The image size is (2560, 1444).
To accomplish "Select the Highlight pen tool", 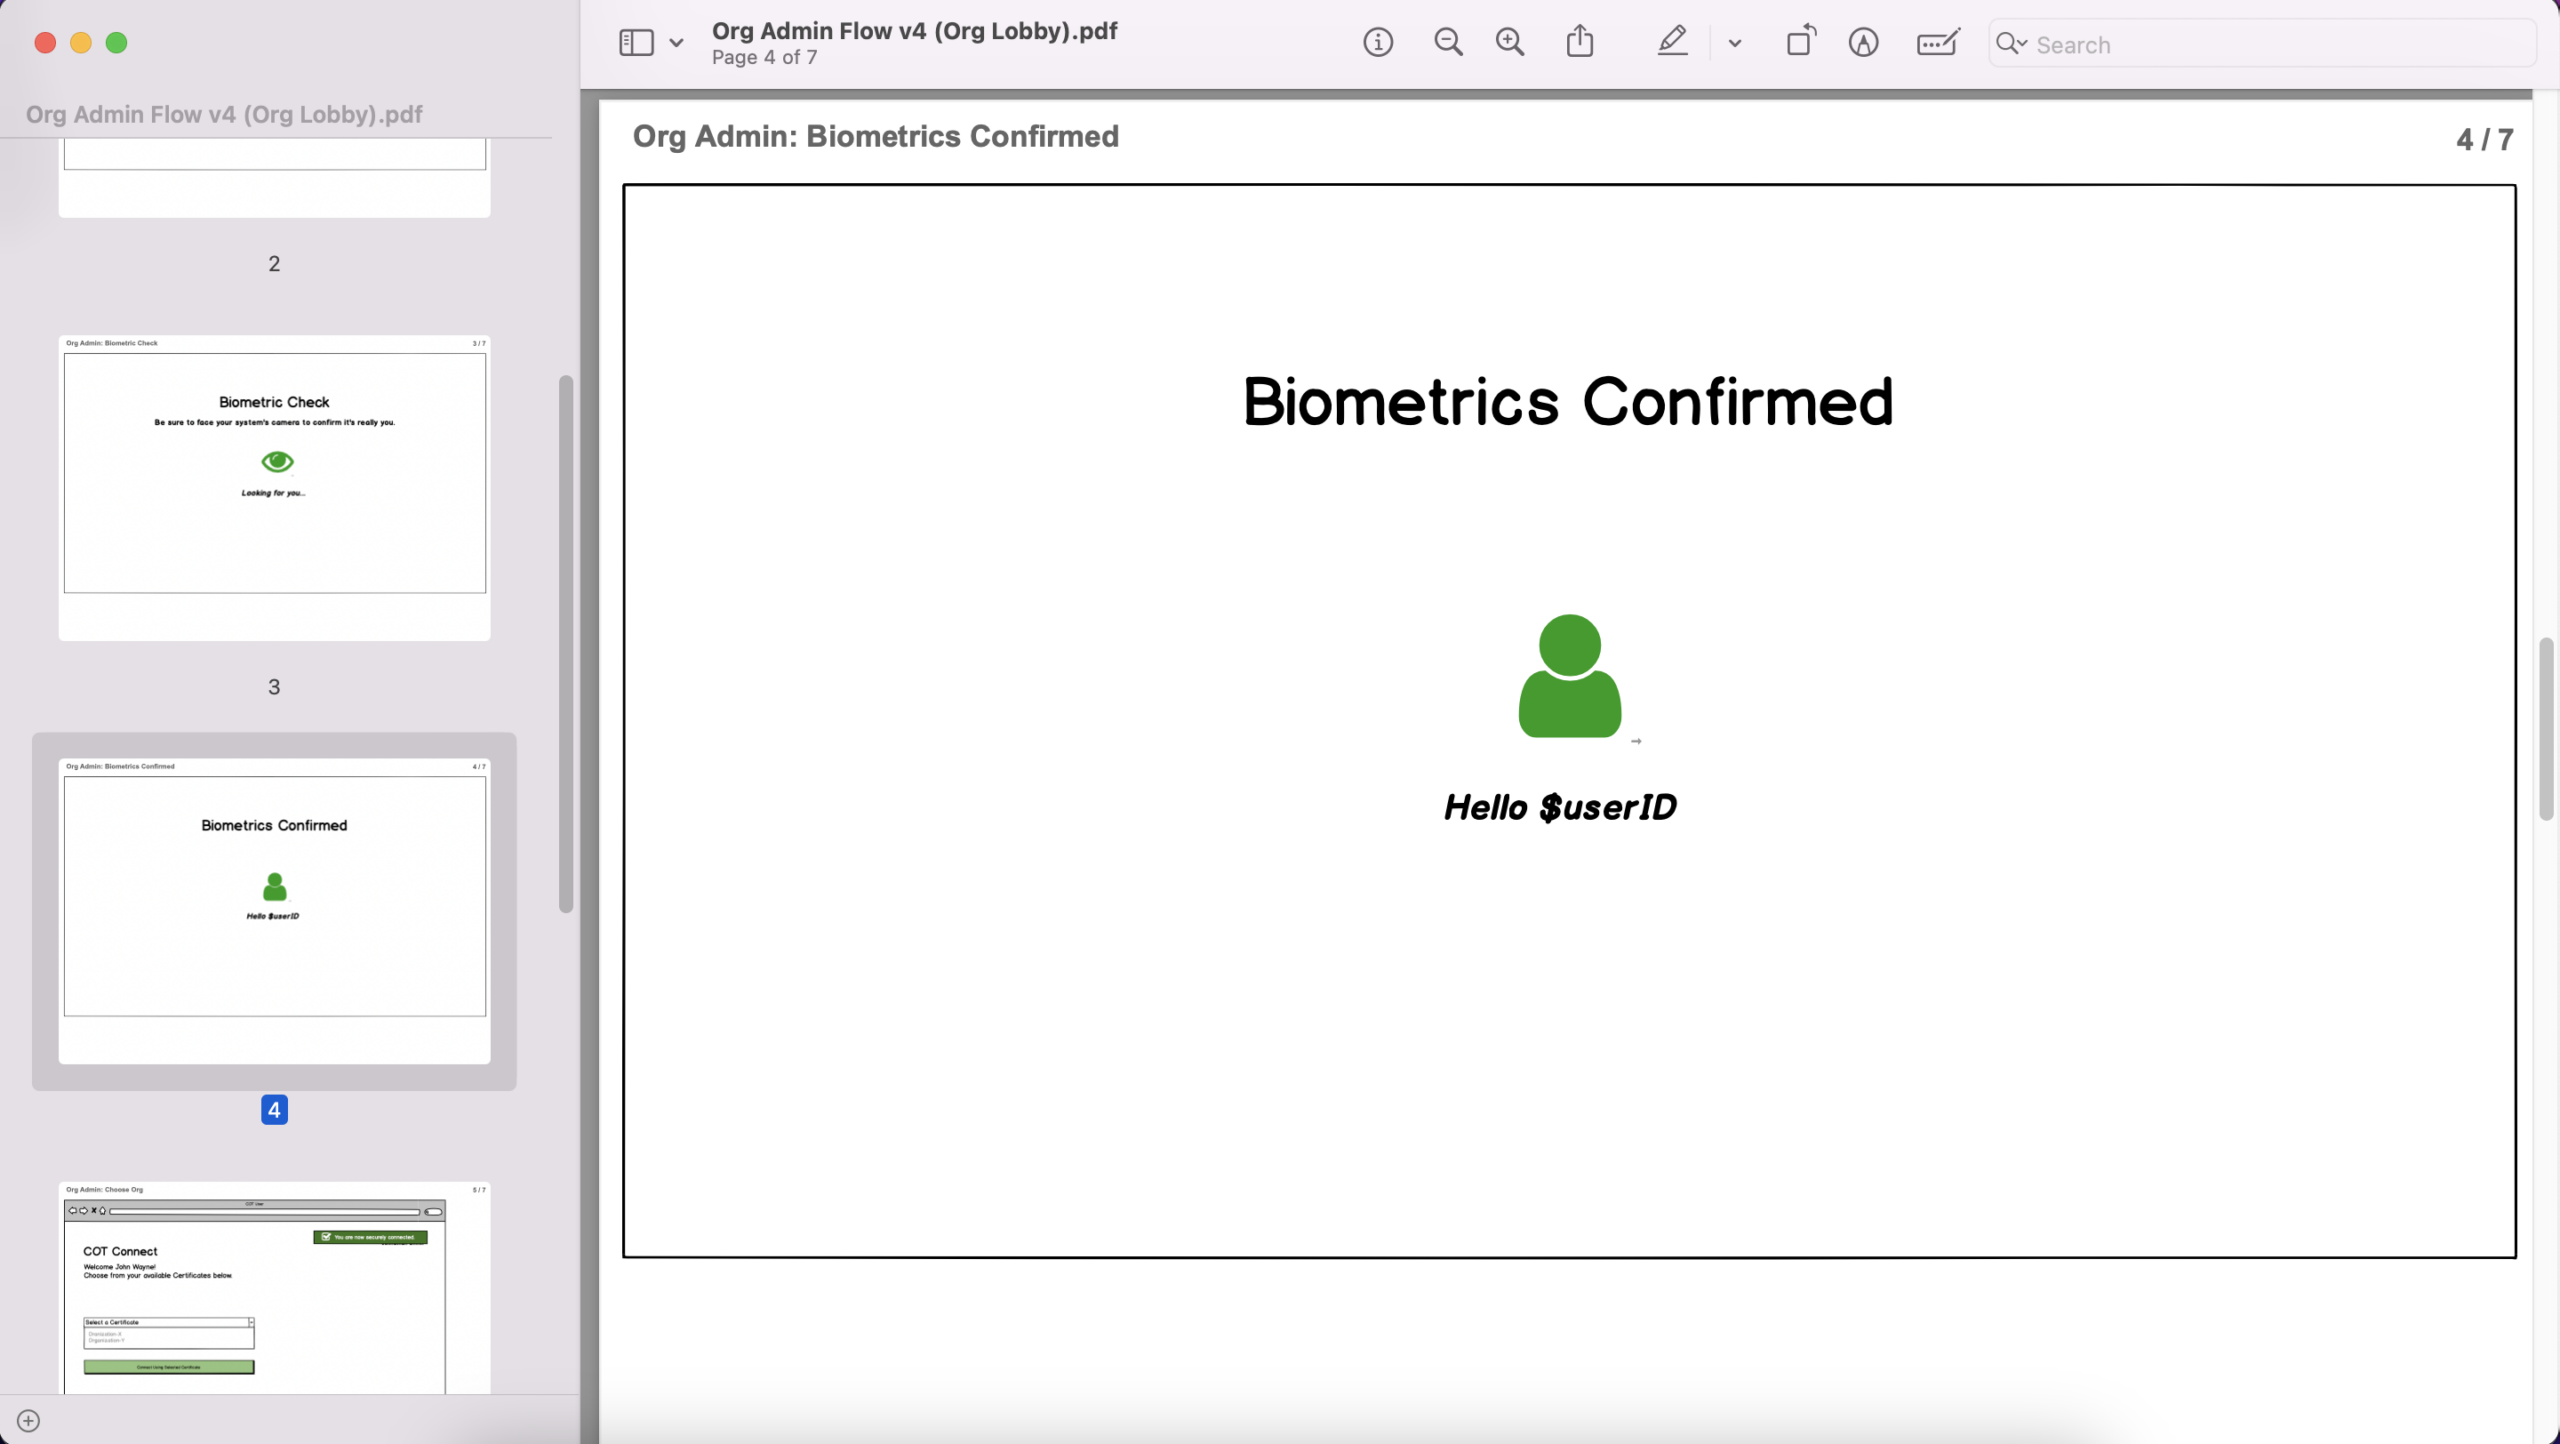I will 1672,42.
